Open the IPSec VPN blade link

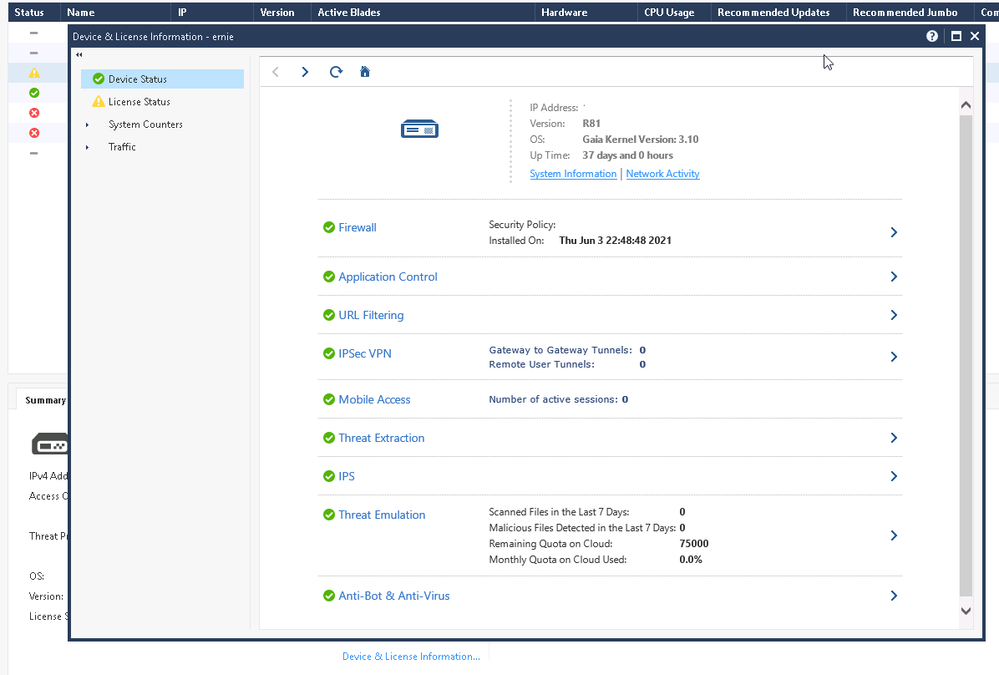pos(365,353)
